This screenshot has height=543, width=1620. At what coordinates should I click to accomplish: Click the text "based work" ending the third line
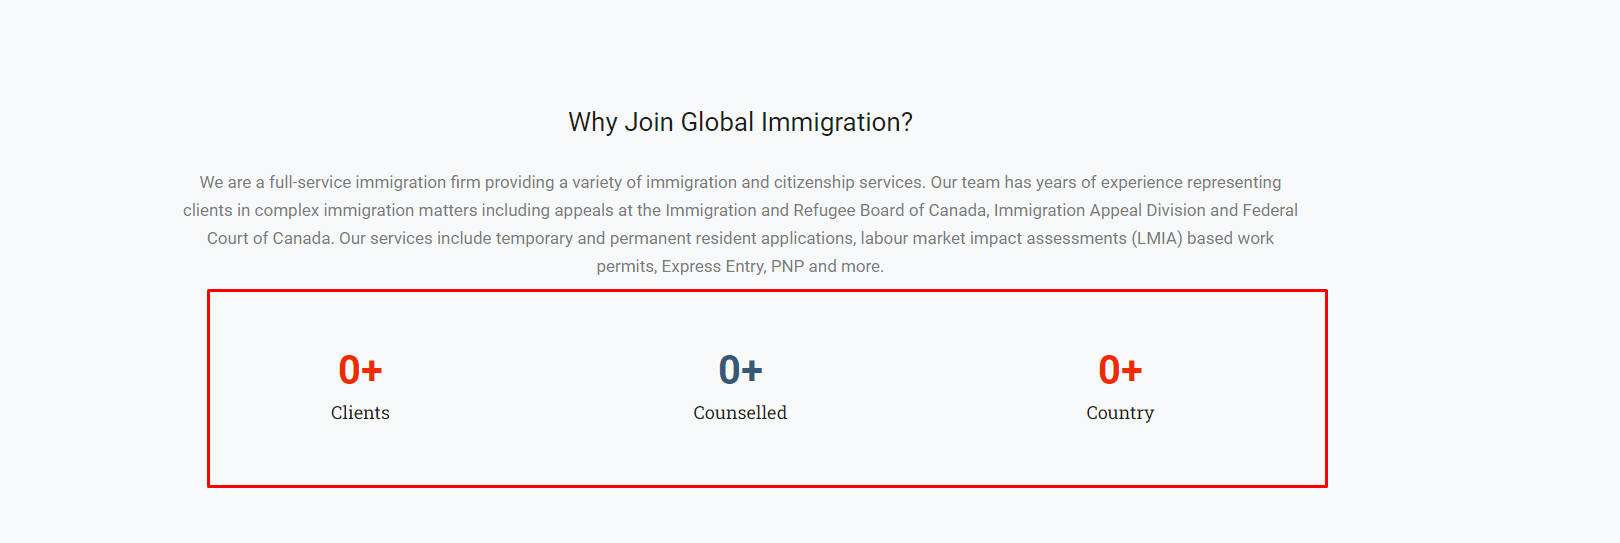pyautogui.click(x=1230, y=238)
